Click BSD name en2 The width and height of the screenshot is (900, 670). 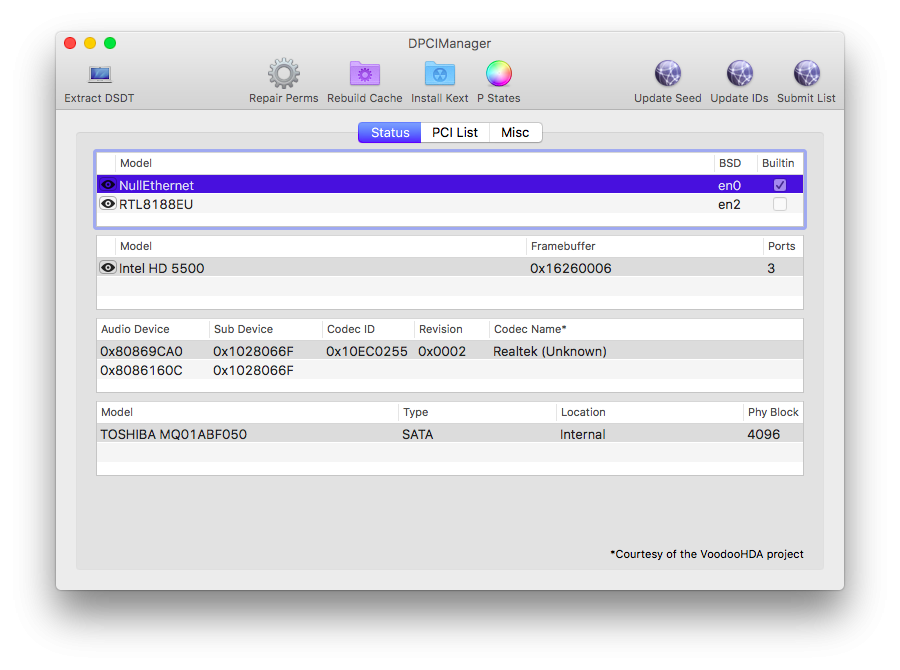[x=730, y=204]
